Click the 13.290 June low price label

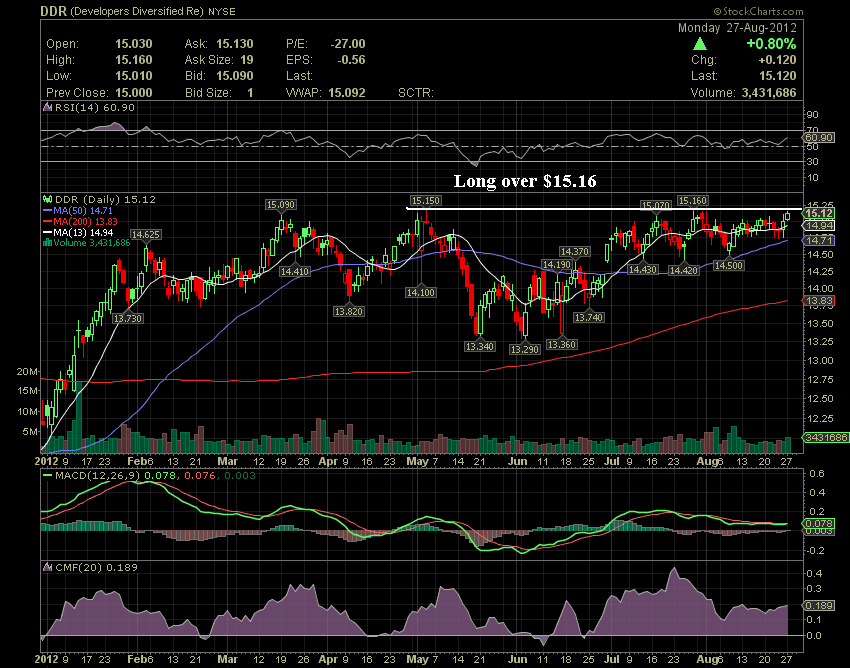[x=525, y=349]
